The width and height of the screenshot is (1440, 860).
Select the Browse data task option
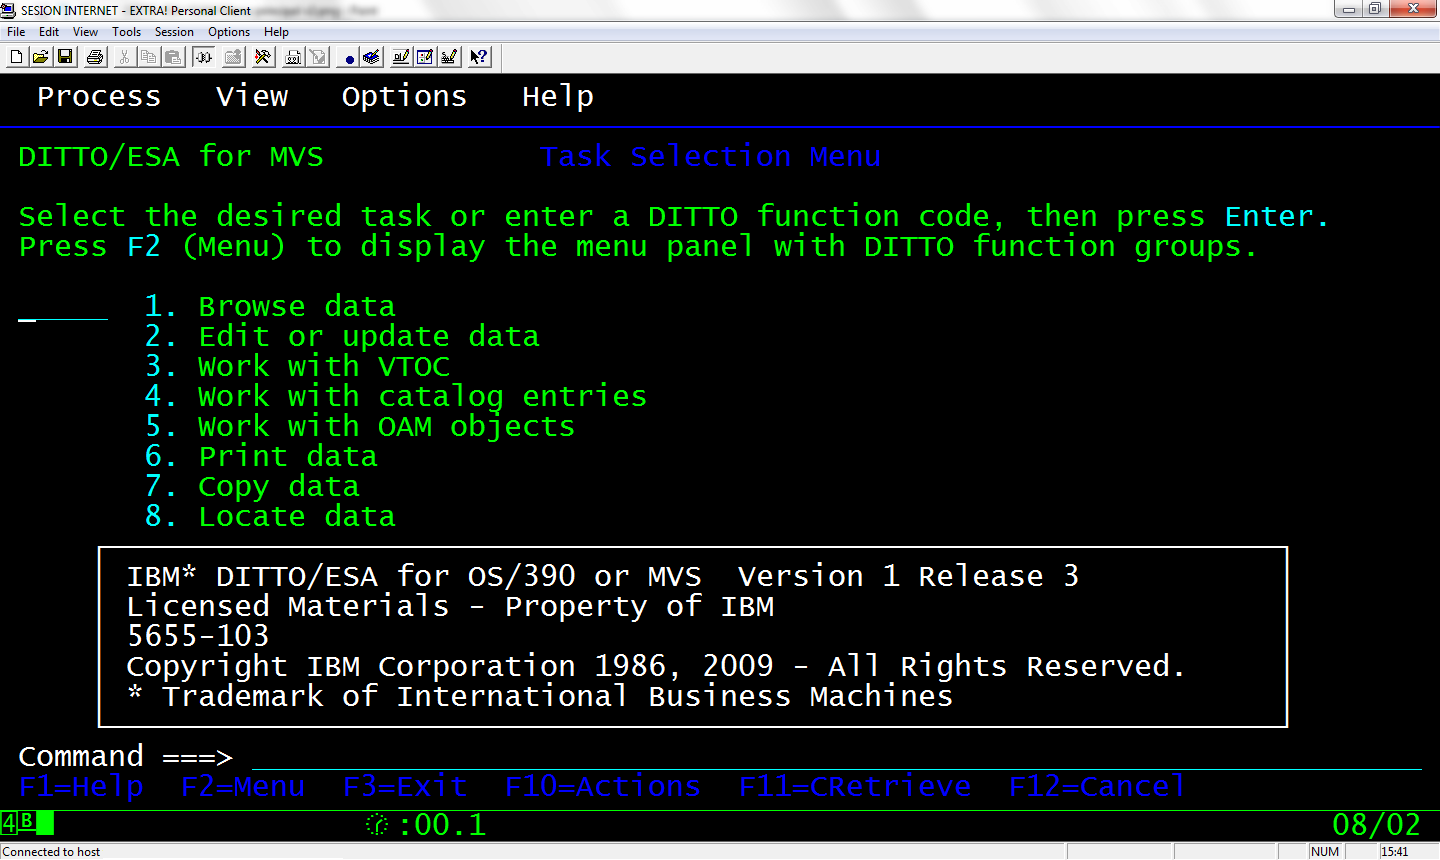point(296,306)
